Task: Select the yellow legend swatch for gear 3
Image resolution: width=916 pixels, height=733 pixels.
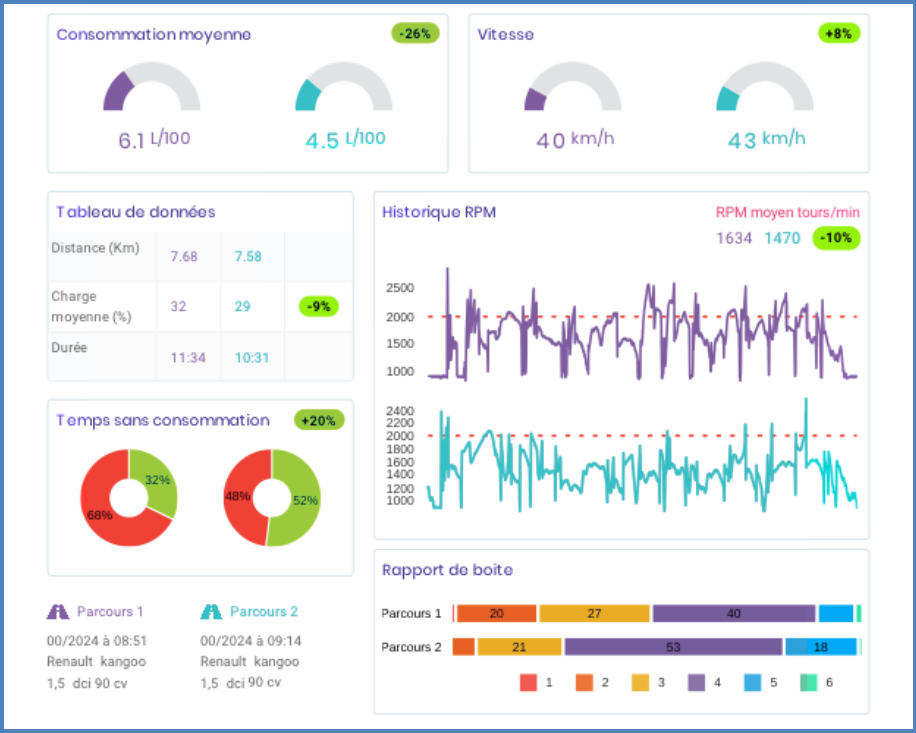Action: point(640,682)
